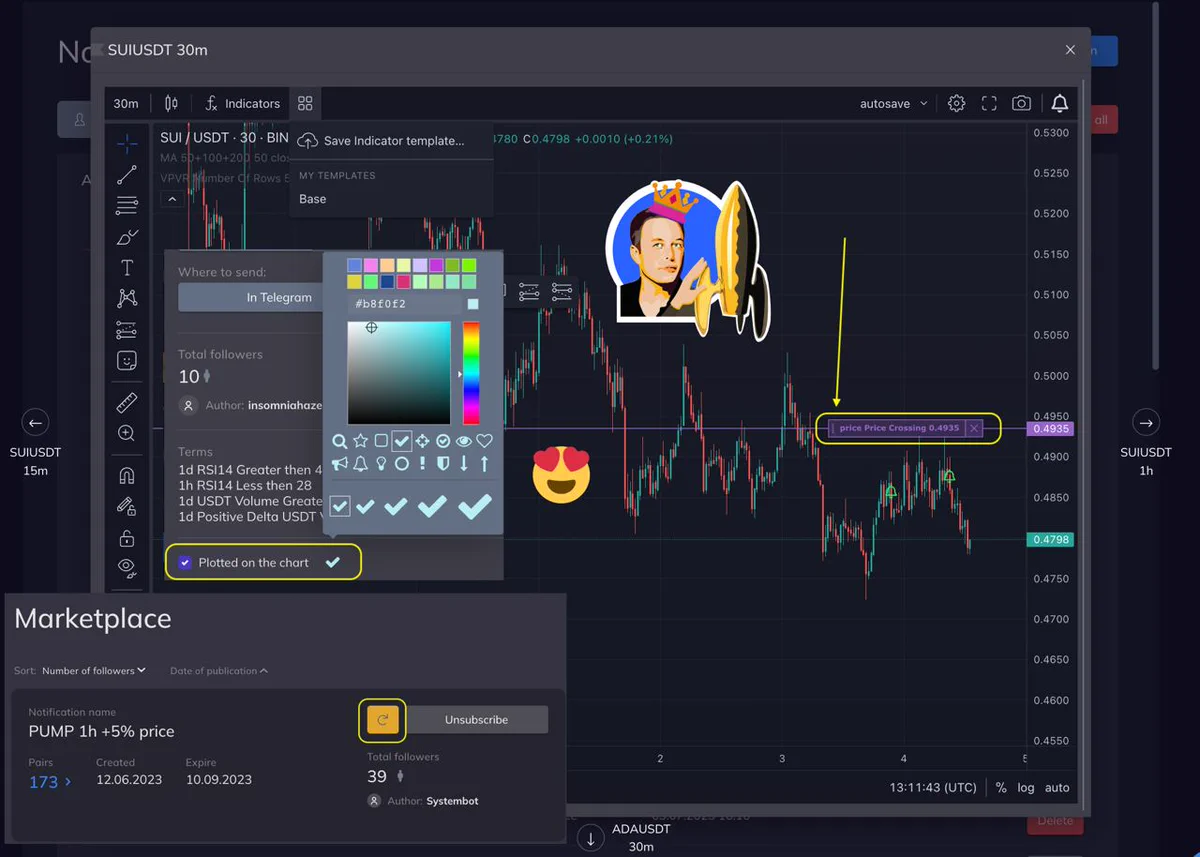Open the checkmark icon style picker
The image size is (1200, 857).
pos(333,563)
